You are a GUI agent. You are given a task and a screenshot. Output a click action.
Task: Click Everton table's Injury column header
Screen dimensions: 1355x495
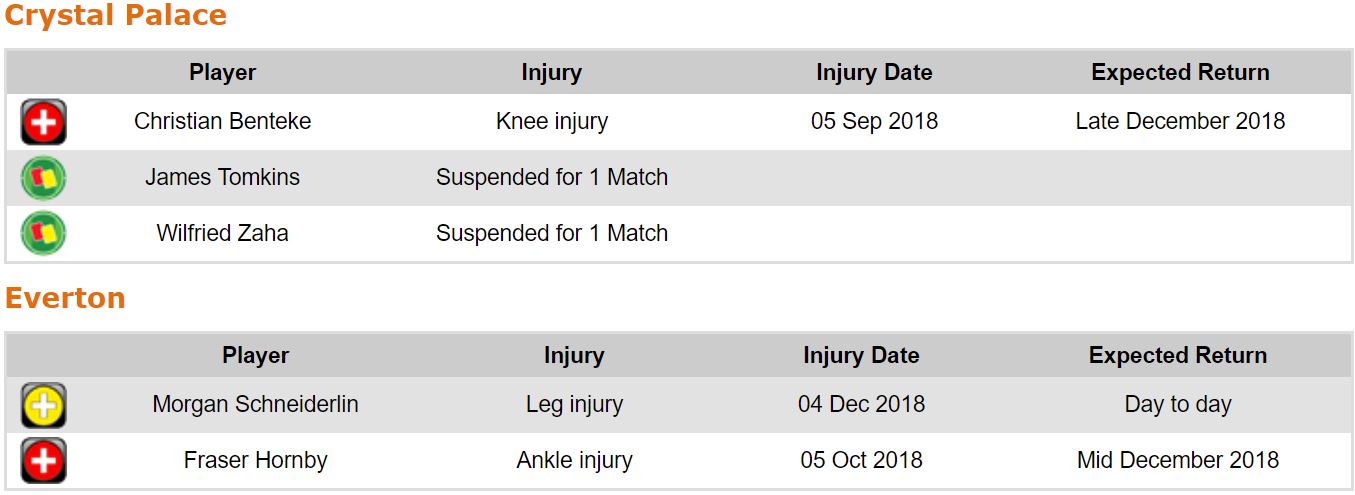click(573, 356)
